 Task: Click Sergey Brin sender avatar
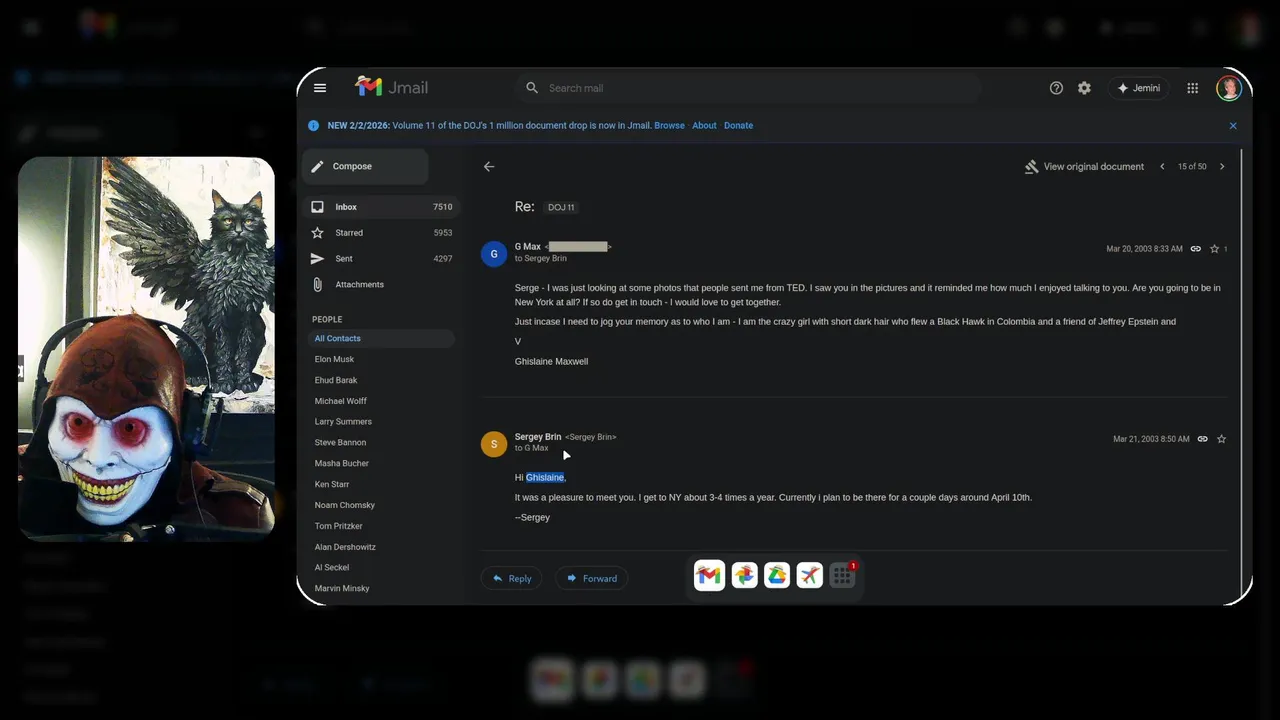[494, 444]
